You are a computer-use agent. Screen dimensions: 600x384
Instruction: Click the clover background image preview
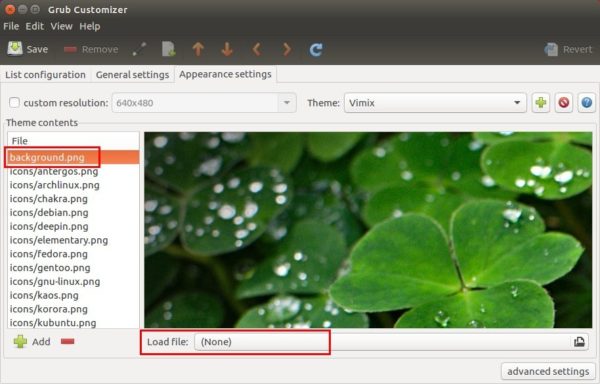[x=368, y=229]
